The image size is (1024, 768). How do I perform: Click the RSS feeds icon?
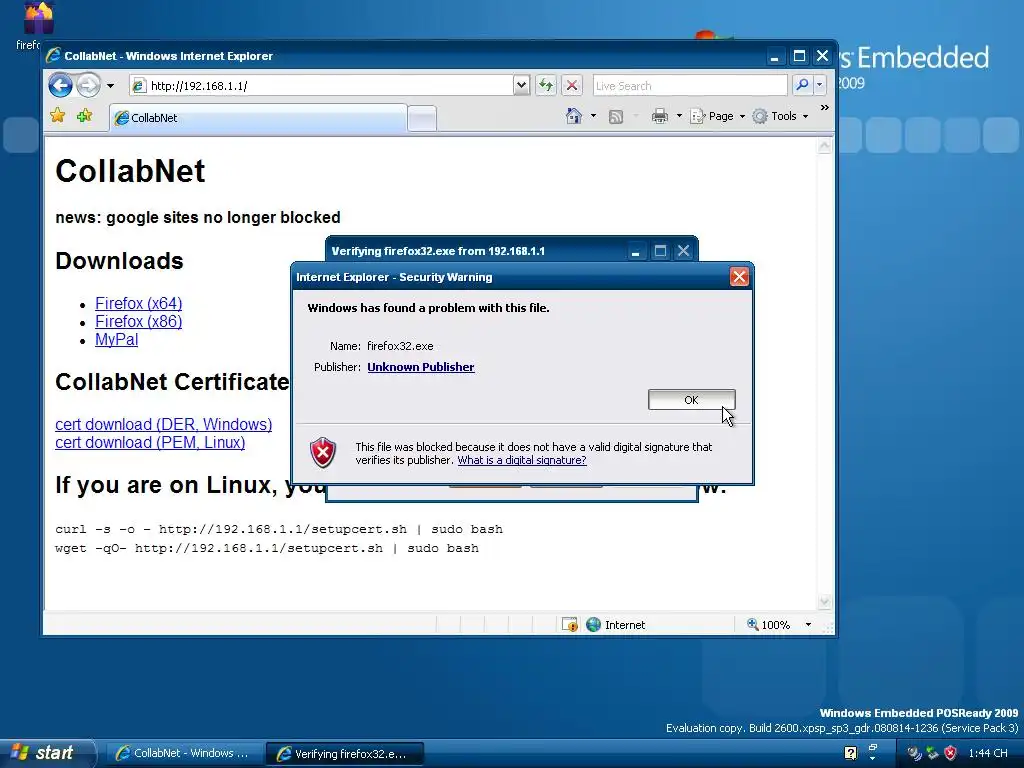click(615, 117)
